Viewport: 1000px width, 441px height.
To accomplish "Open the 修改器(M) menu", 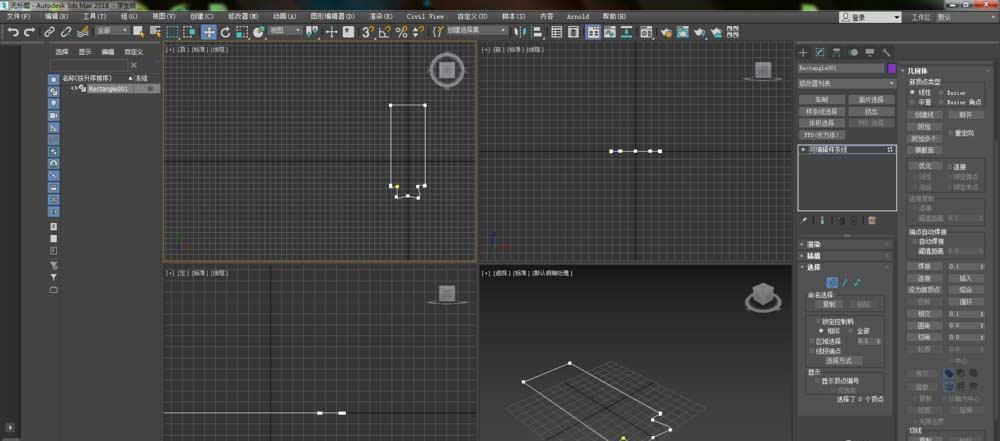I will tap(243, 16).
